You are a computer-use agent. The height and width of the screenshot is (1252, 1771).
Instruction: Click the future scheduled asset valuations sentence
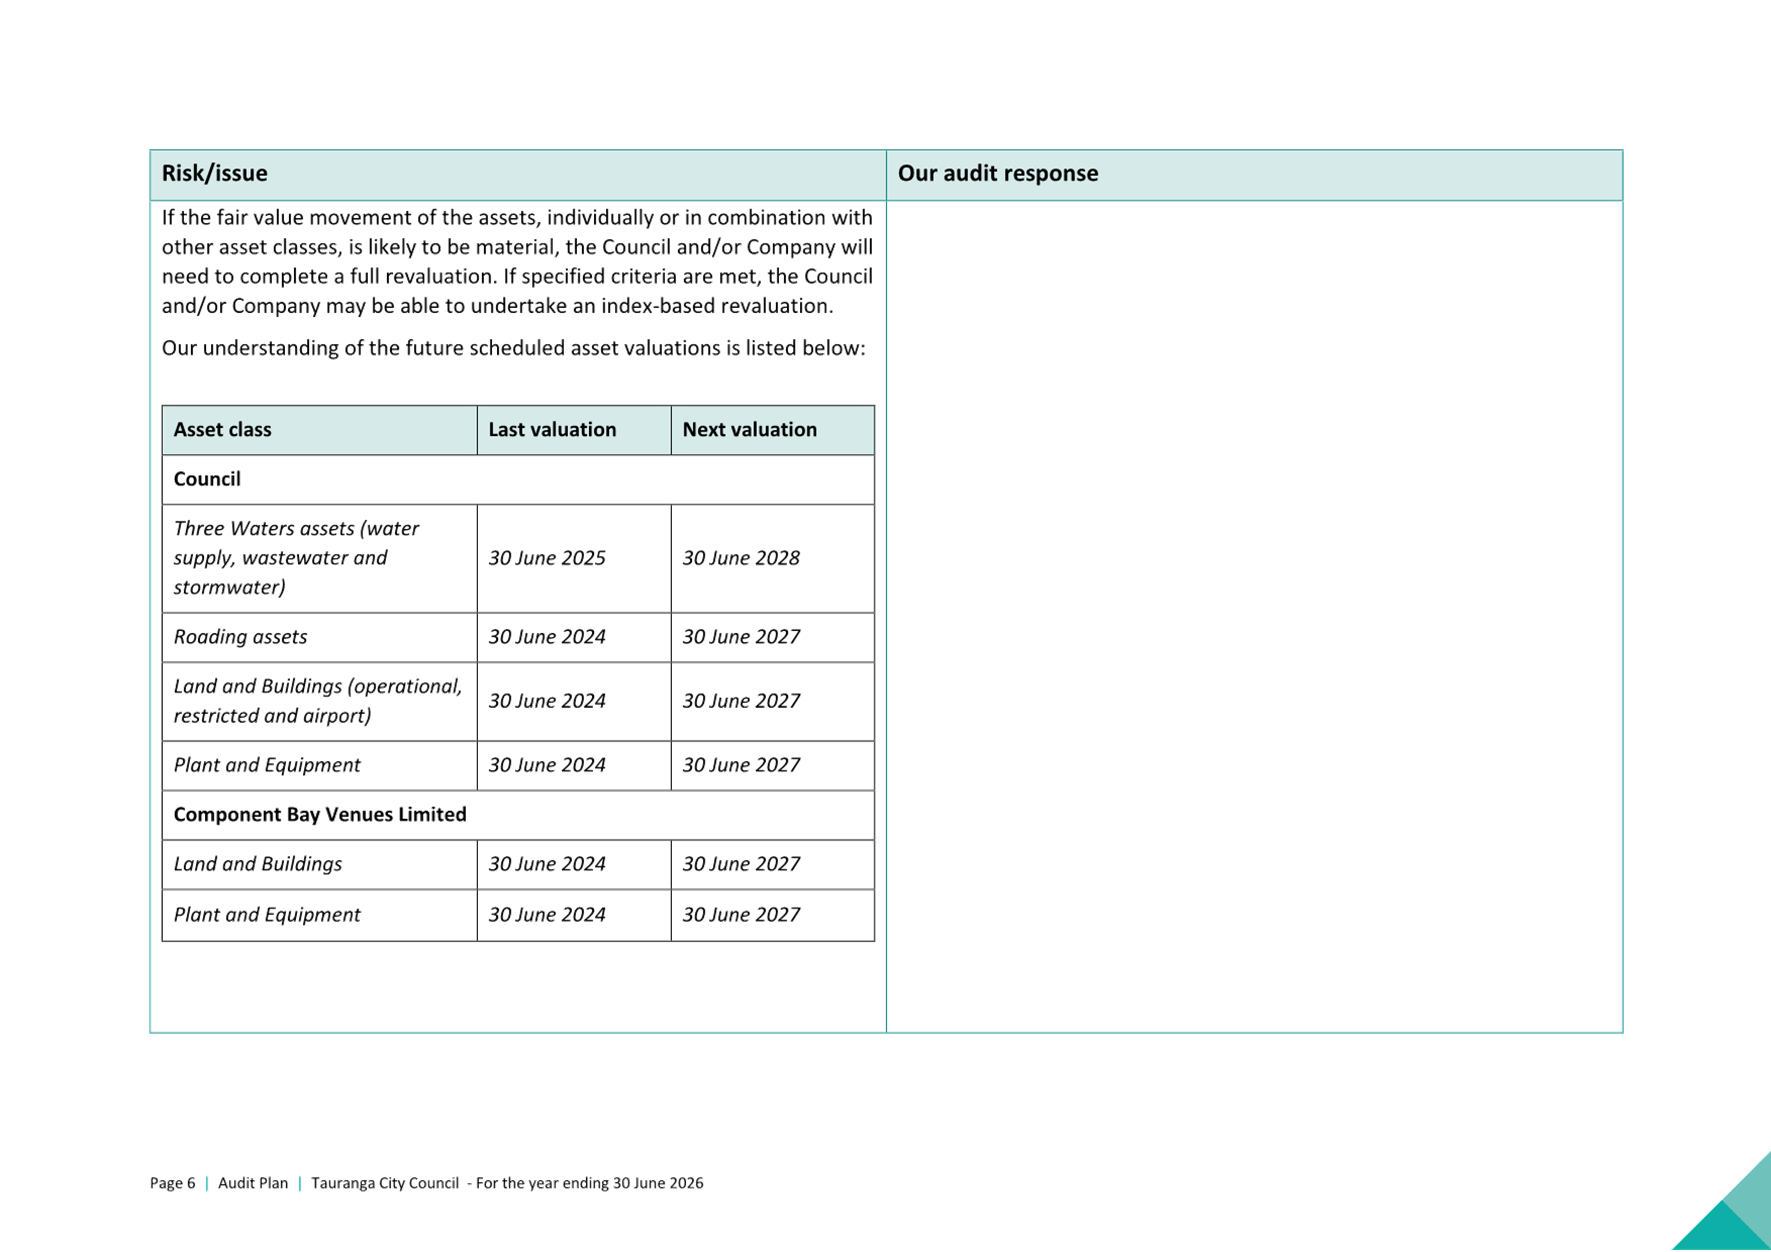[x=512, y=348]
